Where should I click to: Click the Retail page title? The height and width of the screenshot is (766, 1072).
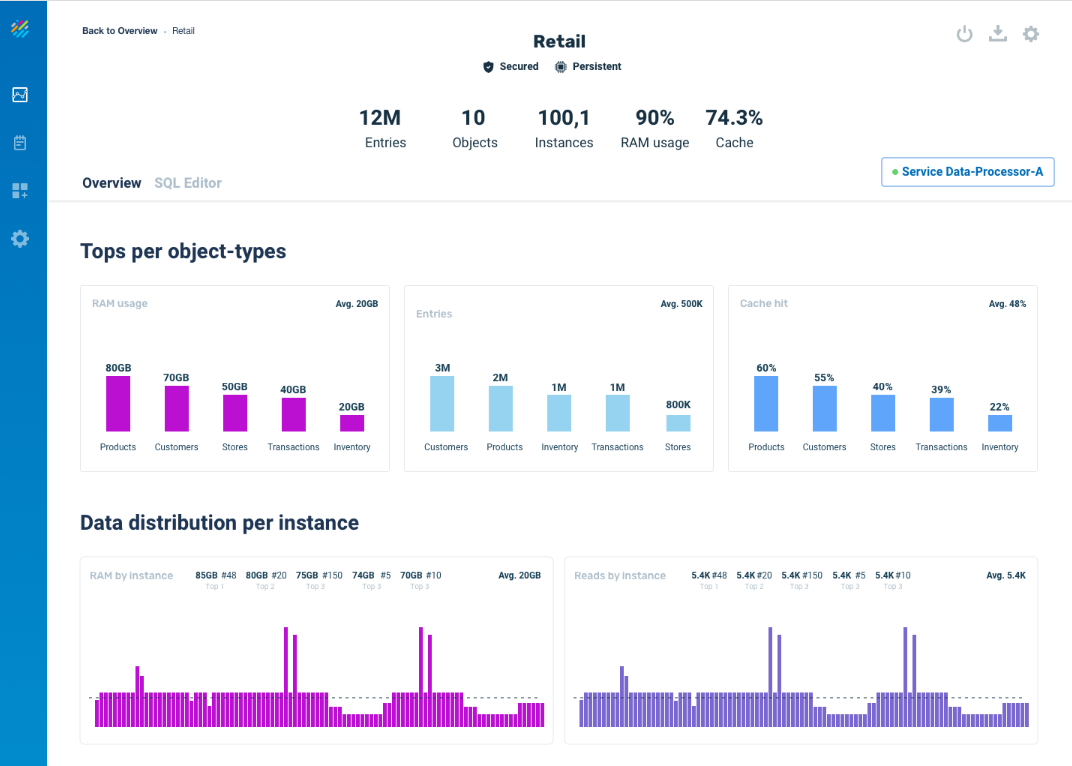coord(559,42)
